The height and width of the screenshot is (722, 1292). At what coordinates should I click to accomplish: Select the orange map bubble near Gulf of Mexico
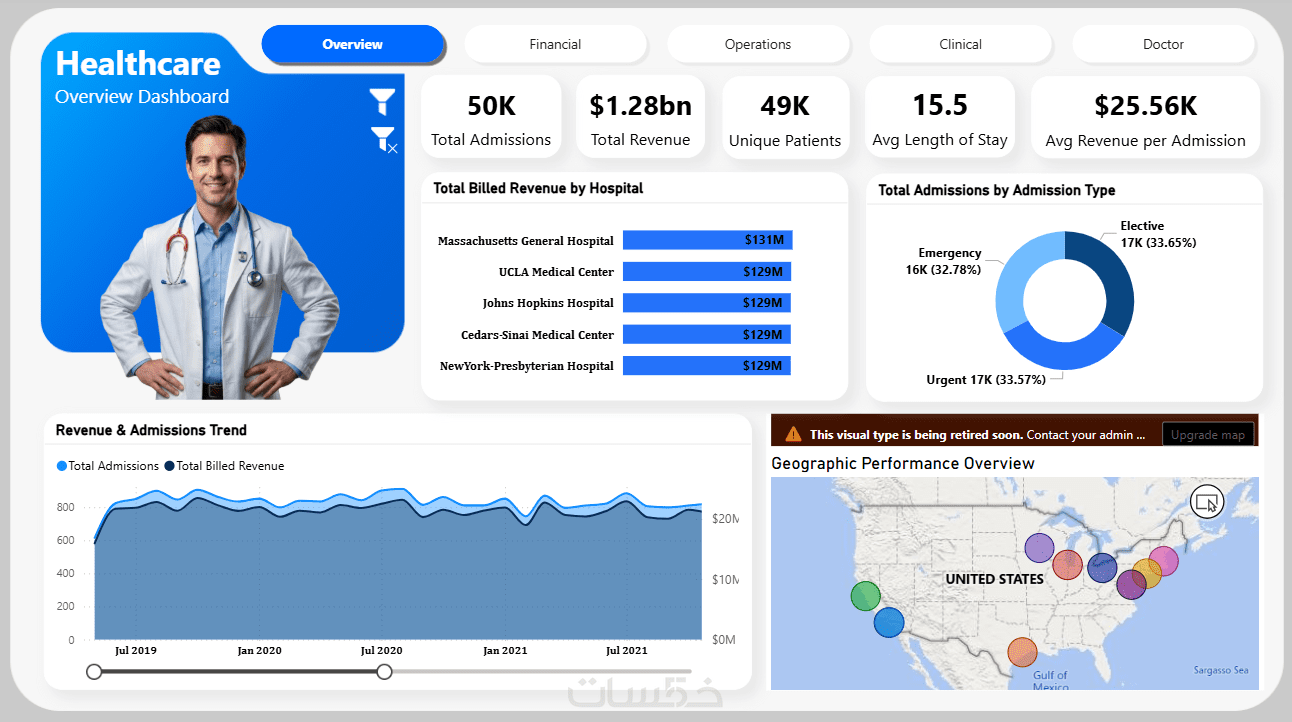coord(1021,653)
